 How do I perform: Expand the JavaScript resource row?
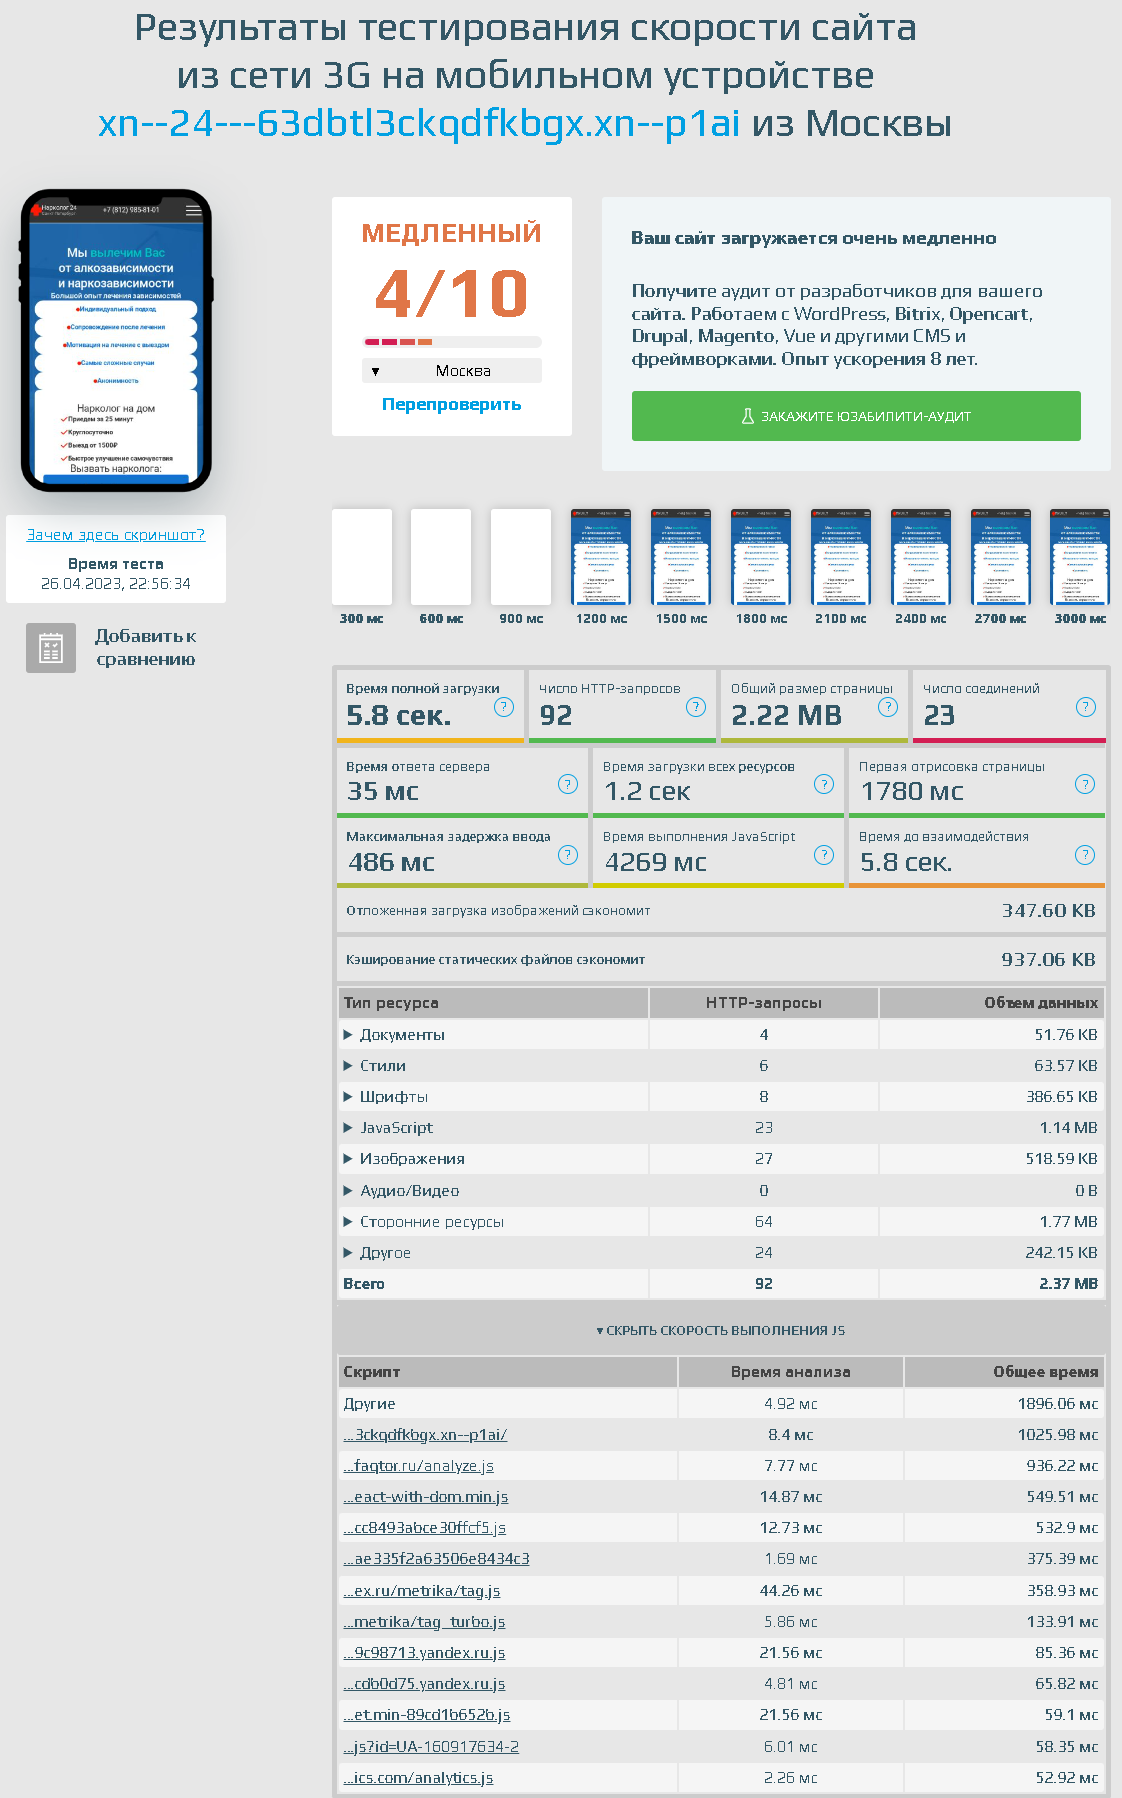[348, 1128]
